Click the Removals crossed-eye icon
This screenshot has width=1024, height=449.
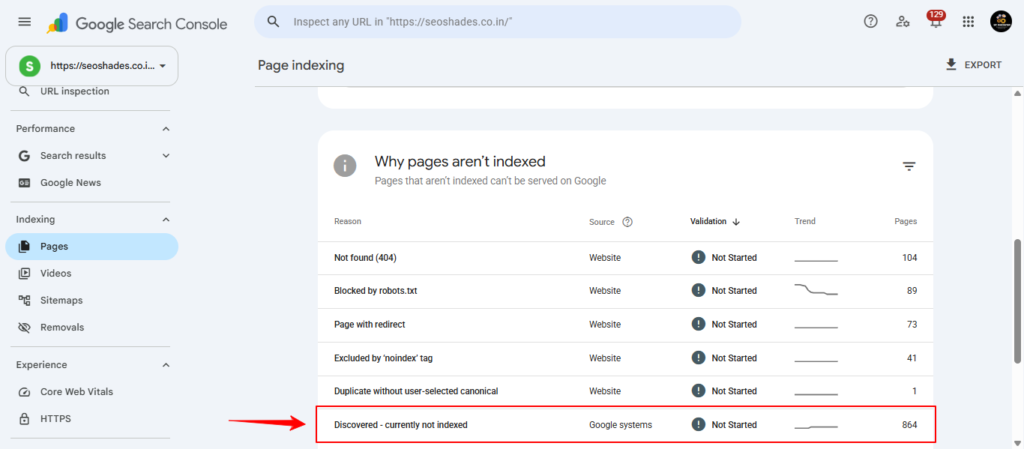click(24, 327)
